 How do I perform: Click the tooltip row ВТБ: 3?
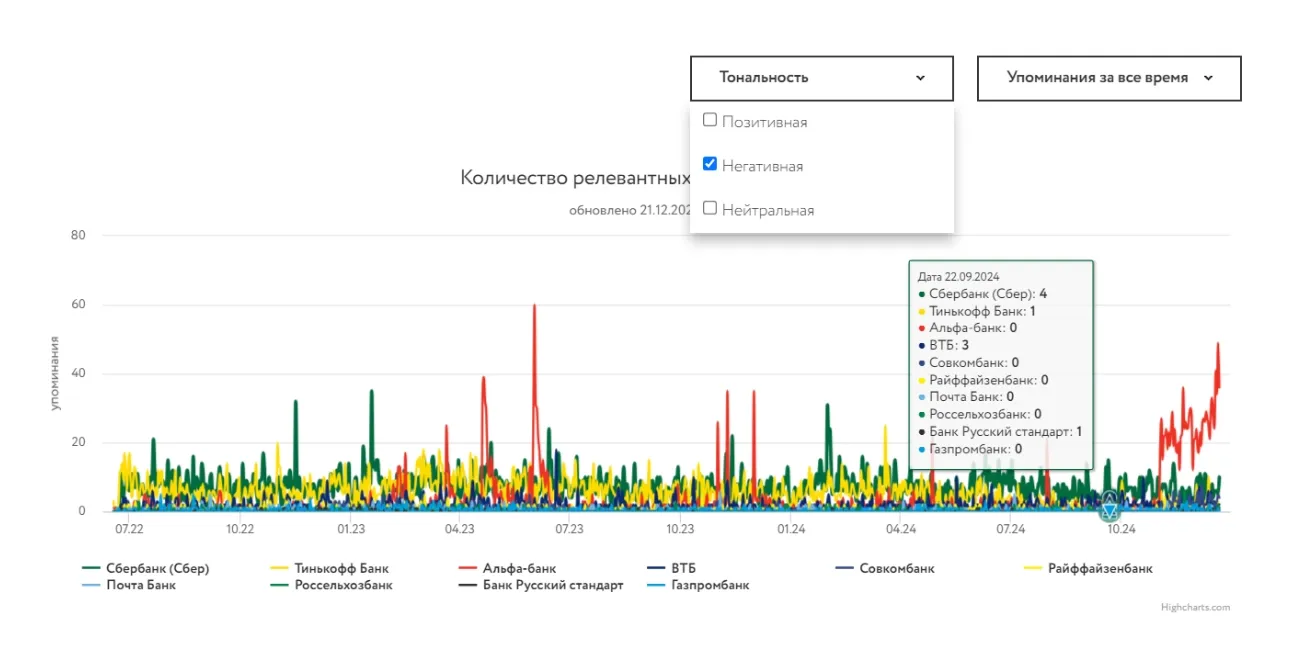(x=943, y=345)
